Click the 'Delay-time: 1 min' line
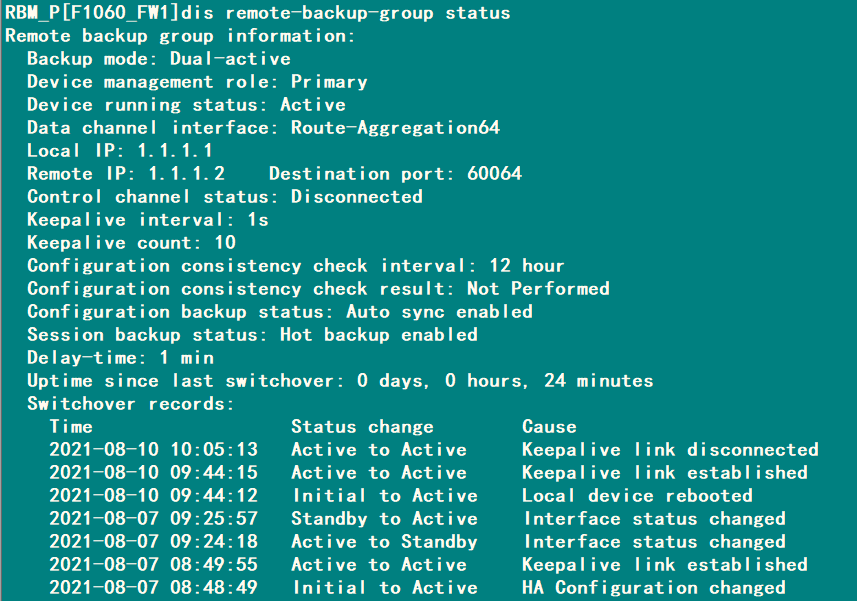The width and height of the screenshot is (857, 601). [x=120, y=358]
